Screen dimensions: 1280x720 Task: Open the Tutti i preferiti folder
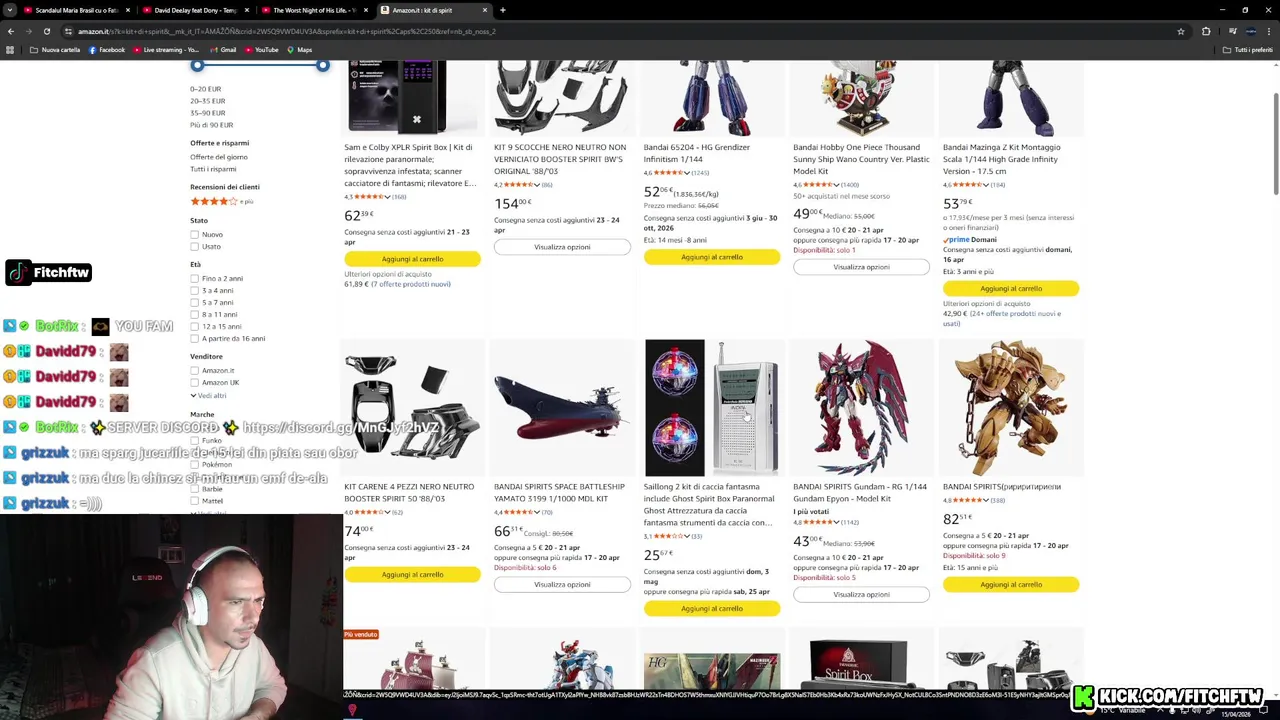(1248, 50)
